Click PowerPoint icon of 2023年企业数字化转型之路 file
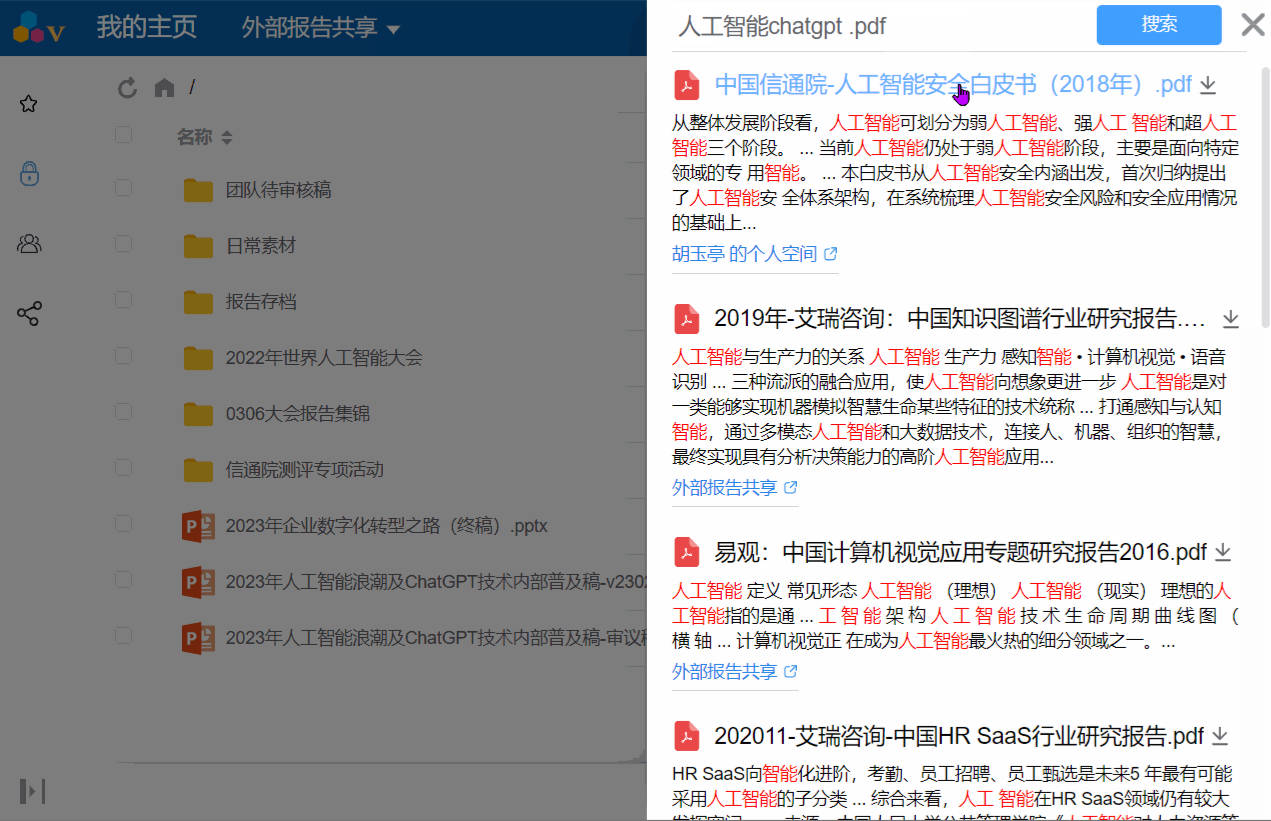This screenshot has height=821, width=1271. point(199,526)
